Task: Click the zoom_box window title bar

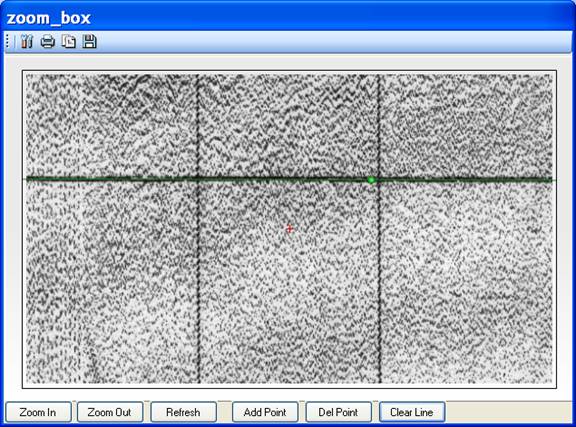Action: pos(288,18)
